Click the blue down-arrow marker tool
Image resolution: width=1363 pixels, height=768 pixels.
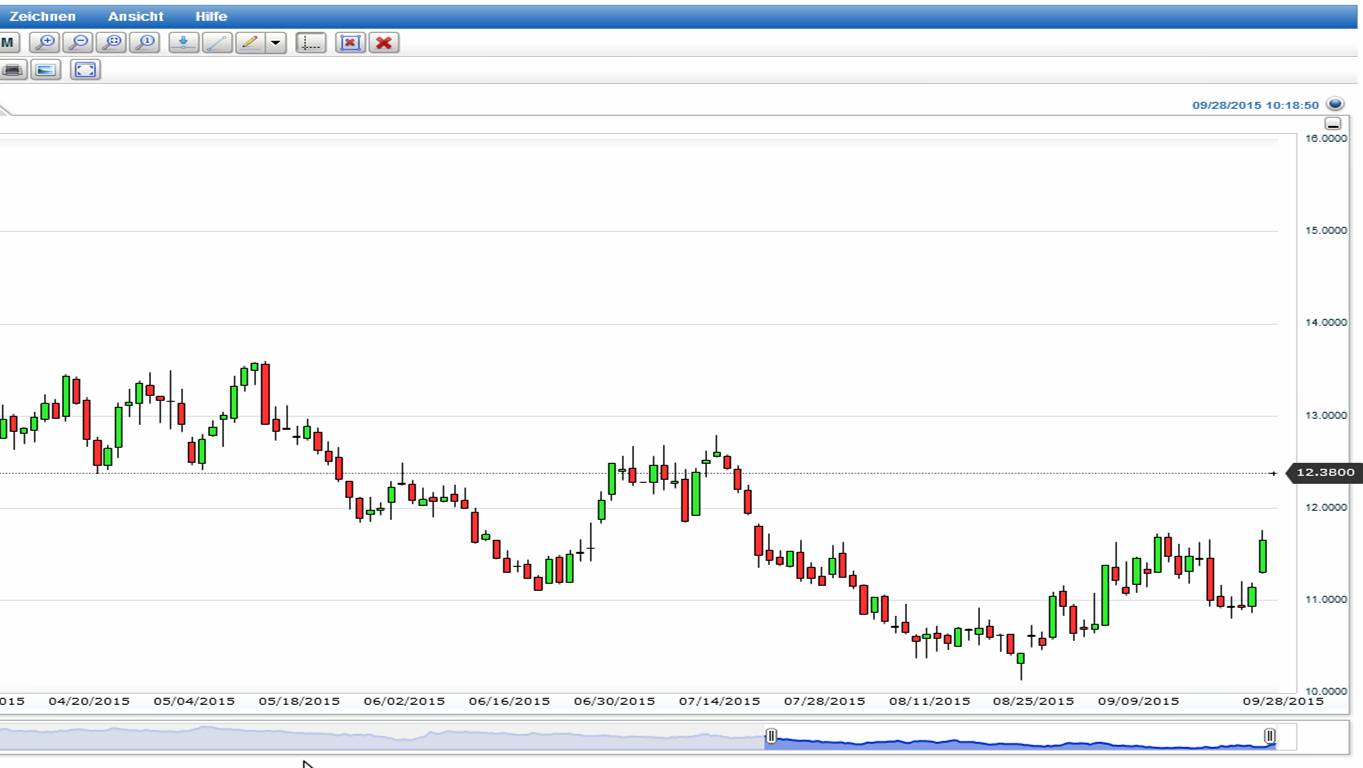pos(183,42)
